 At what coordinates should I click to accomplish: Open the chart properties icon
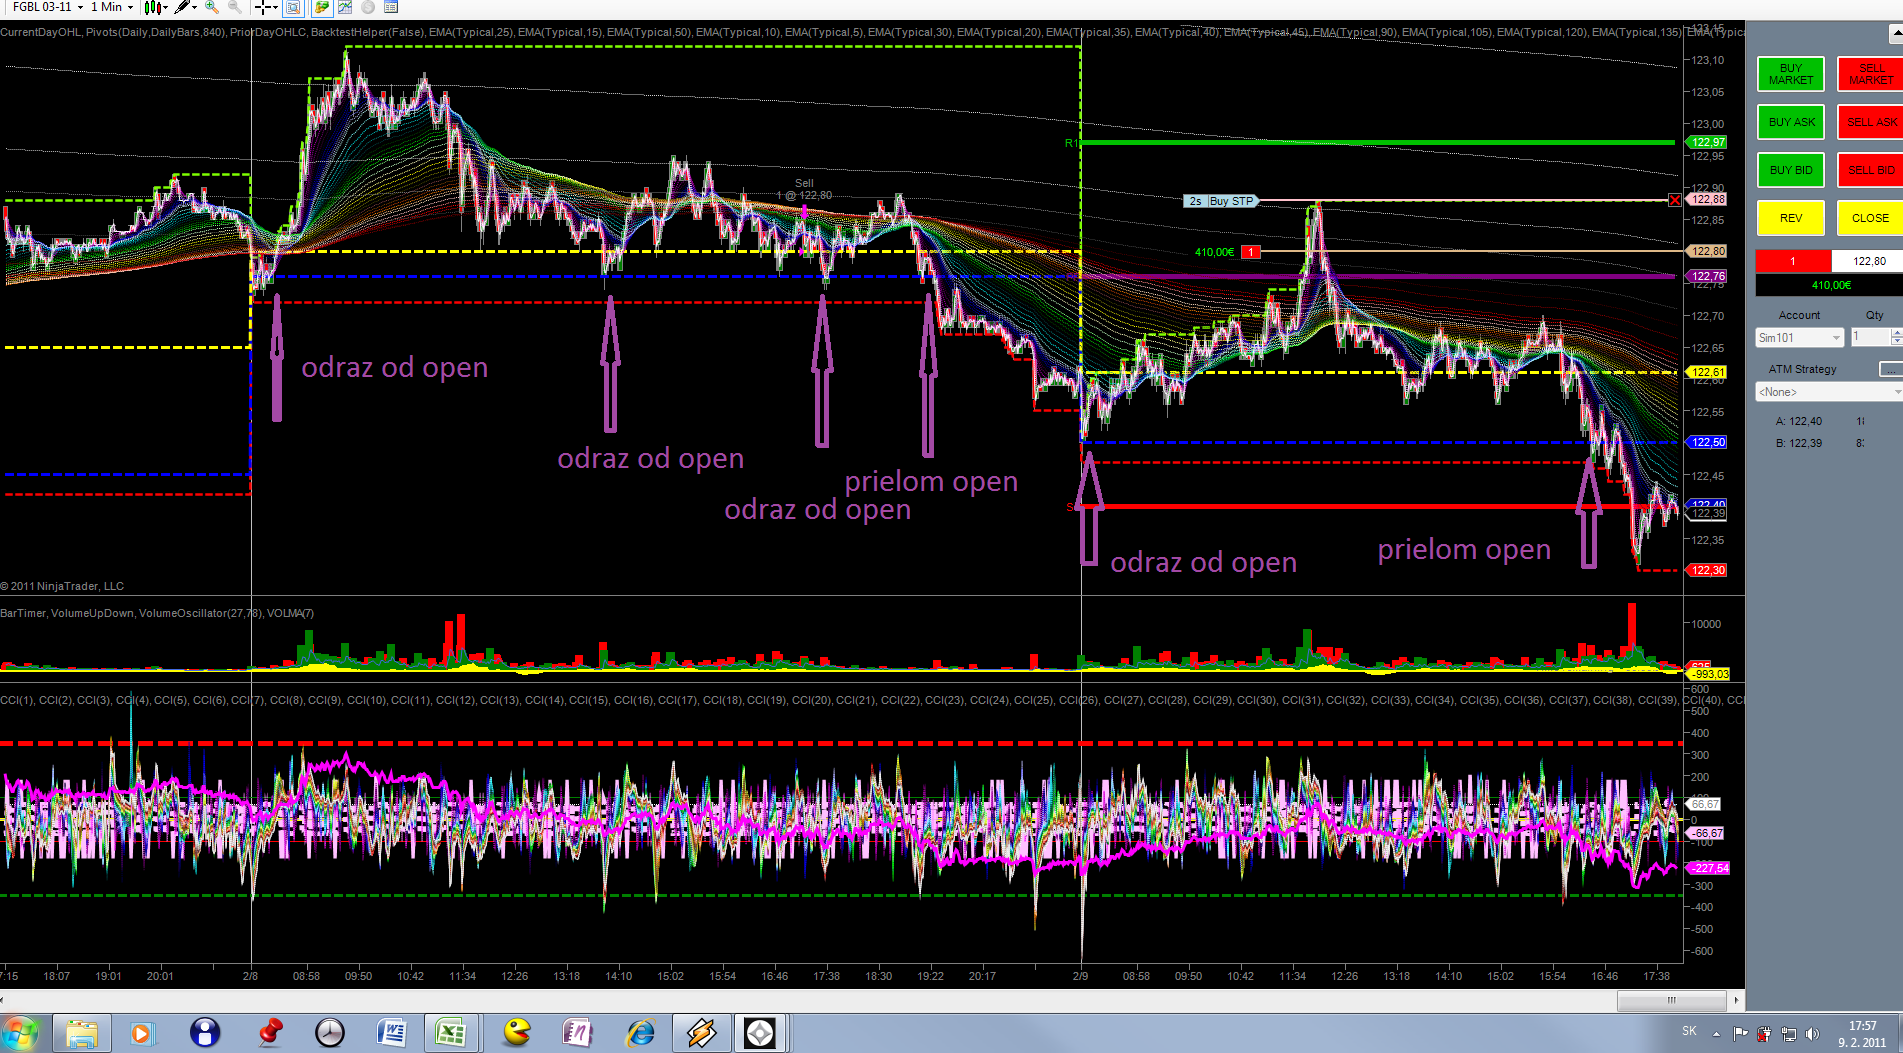pyautogui.click(x=391, y=7)
